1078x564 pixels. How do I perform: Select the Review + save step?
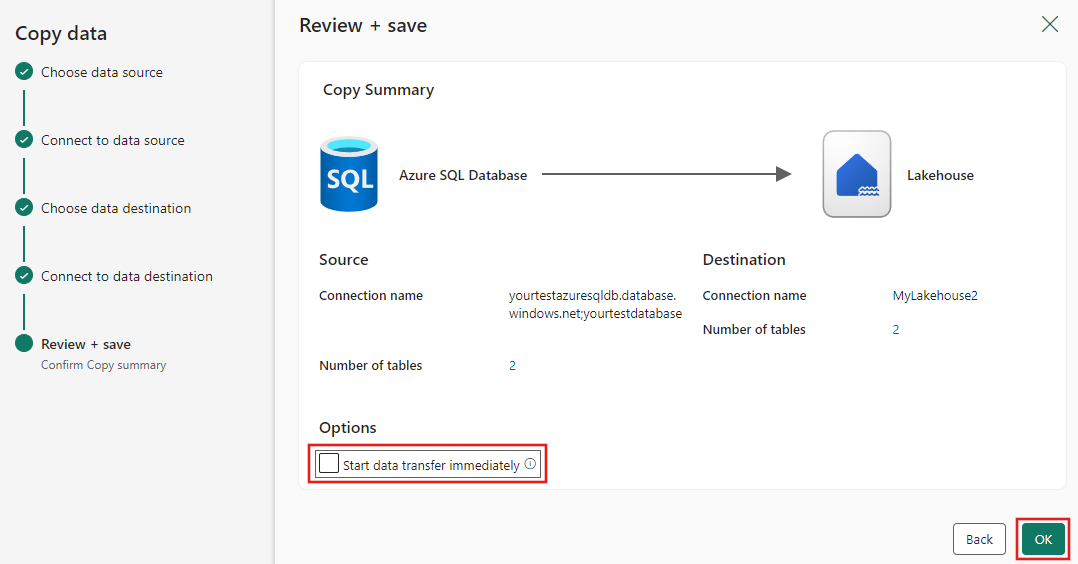point(86,345)
